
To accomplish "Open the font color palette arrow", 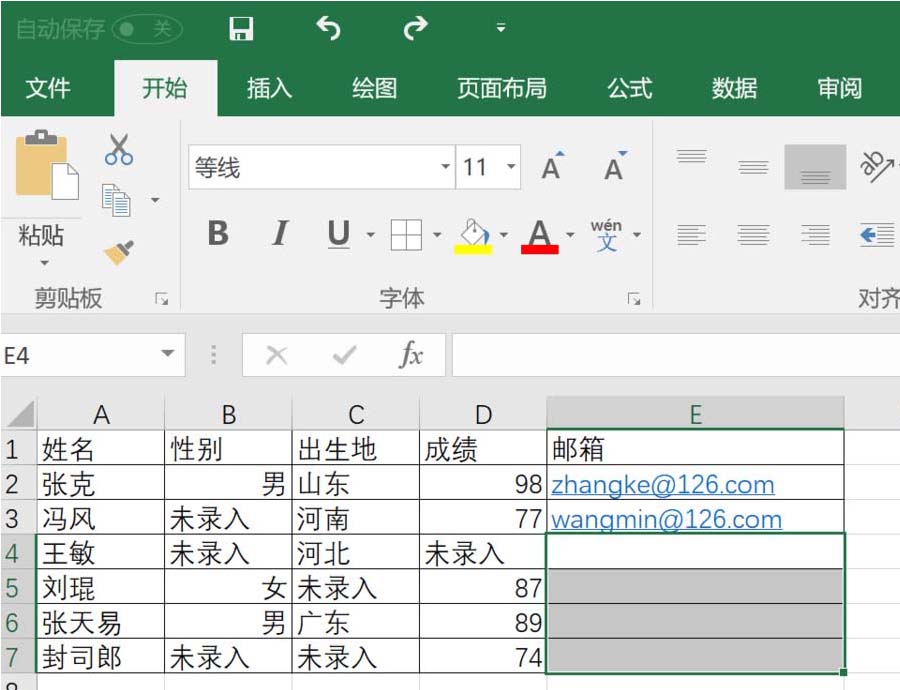I will click(x=570, y=235).
